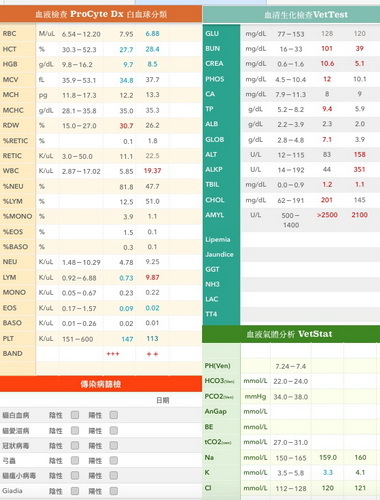Image resolution: width=380 pixels, height=500 pixels.
Task: Check the Giadia 陽性 checkbox
Action: click(114, 491)
